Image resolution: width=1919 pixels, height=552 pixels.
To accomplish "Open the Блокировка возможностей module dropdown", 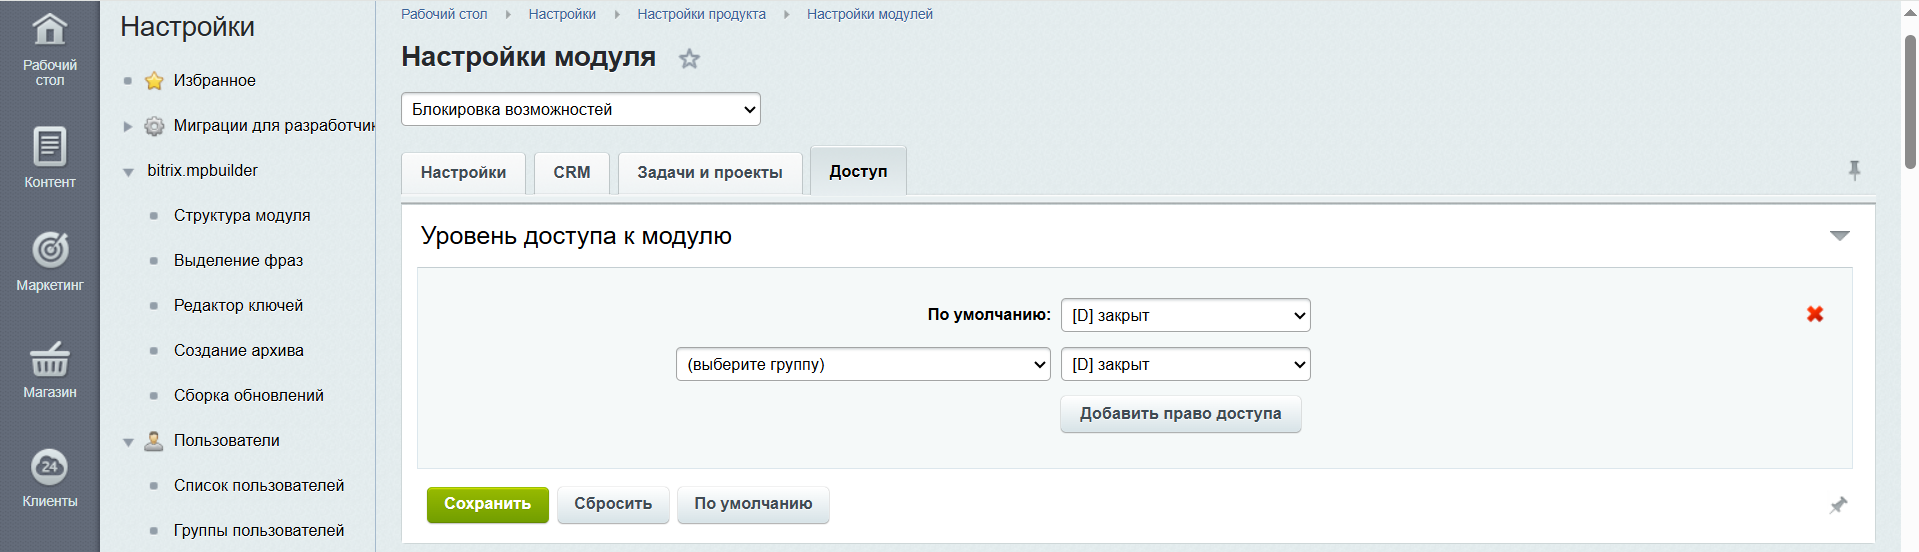I will [580, 109].
